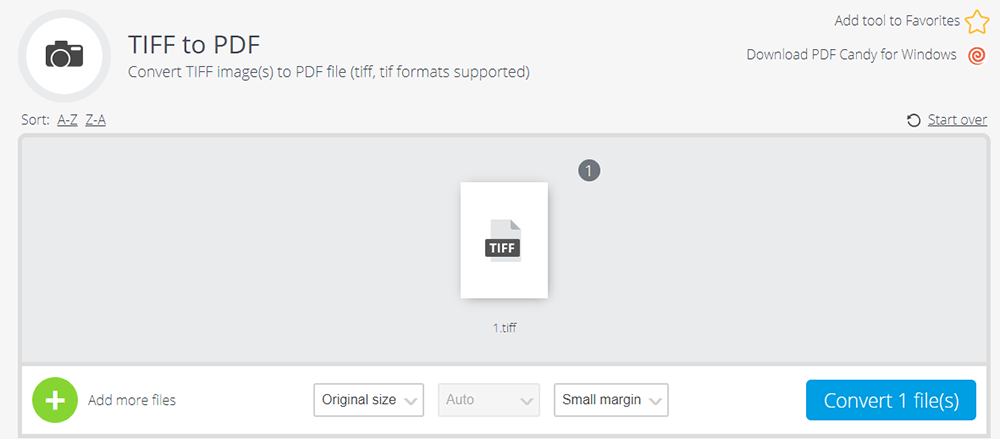Click the PDF Candy swirl logo icon
This screenshot has width=1000, height=439.
977,55
